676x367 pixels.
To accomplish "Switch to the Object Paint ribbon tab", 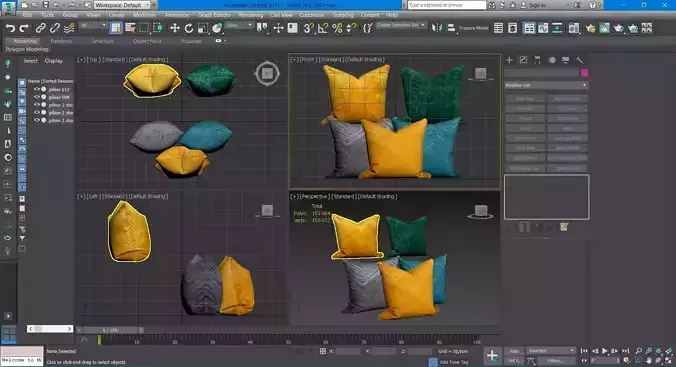I will (x=147, y=41).
